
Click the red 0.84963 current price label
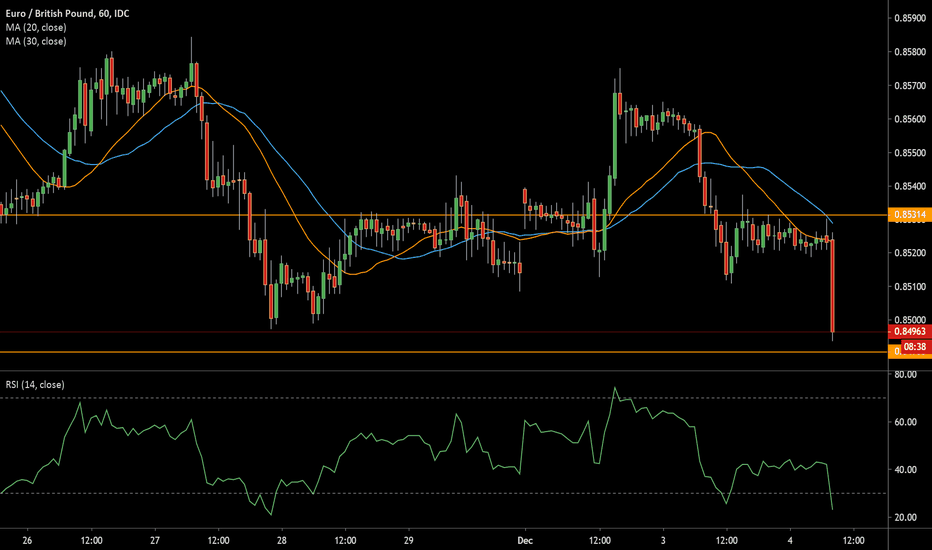pos(908,331)
